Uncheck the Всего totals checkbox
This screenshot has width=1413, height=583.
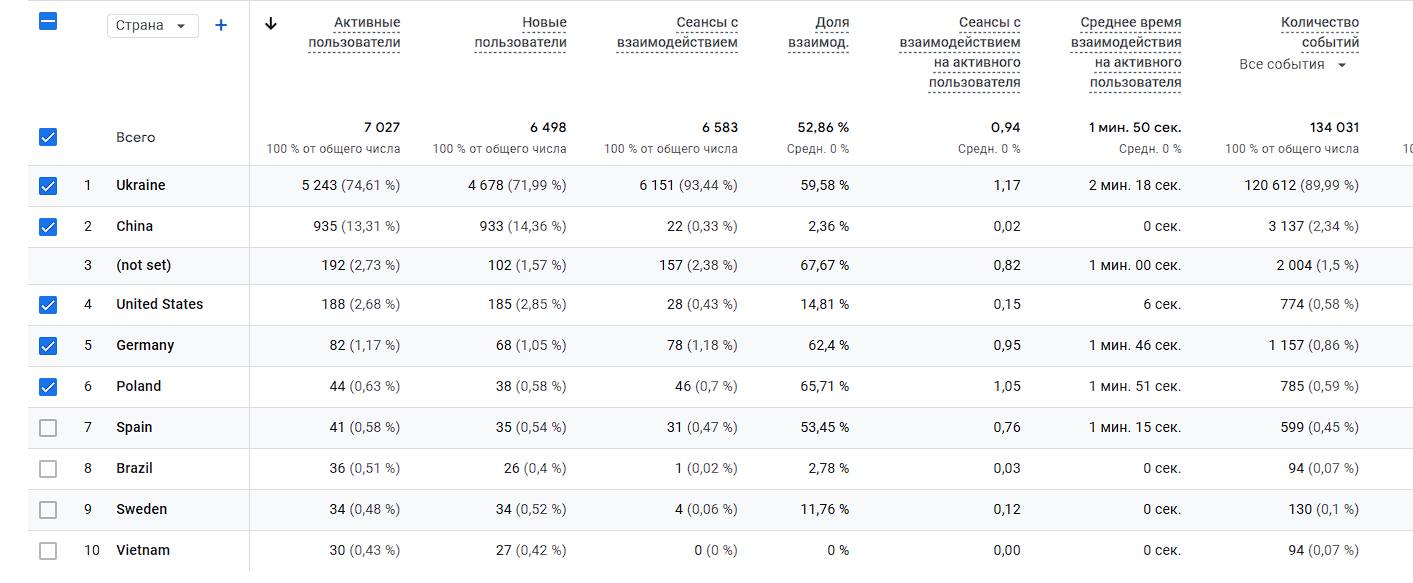click(x=48, y=137)
